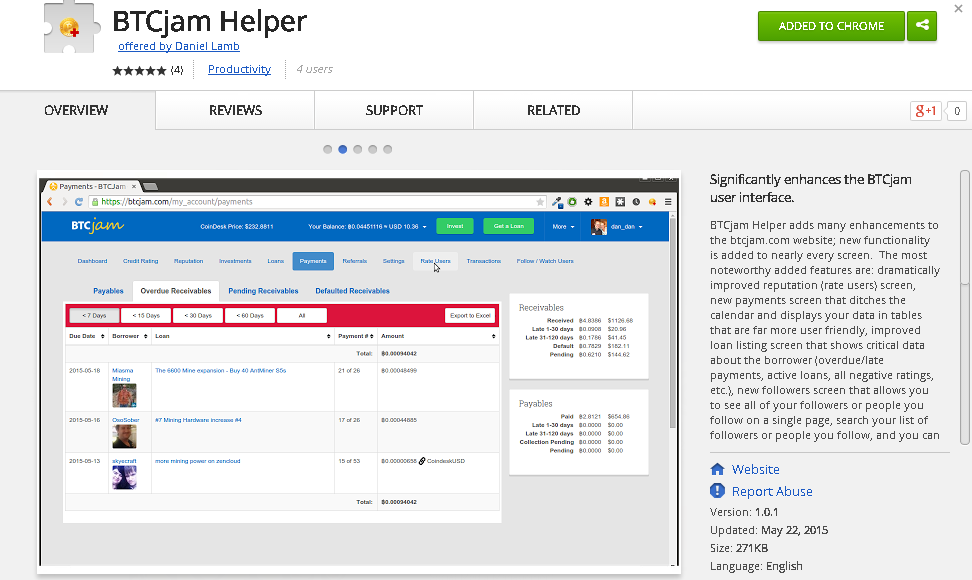Open the Report Abuse link
Image resolution: width=972 pixels, height=580 pixels.
[x=772, y=491]
